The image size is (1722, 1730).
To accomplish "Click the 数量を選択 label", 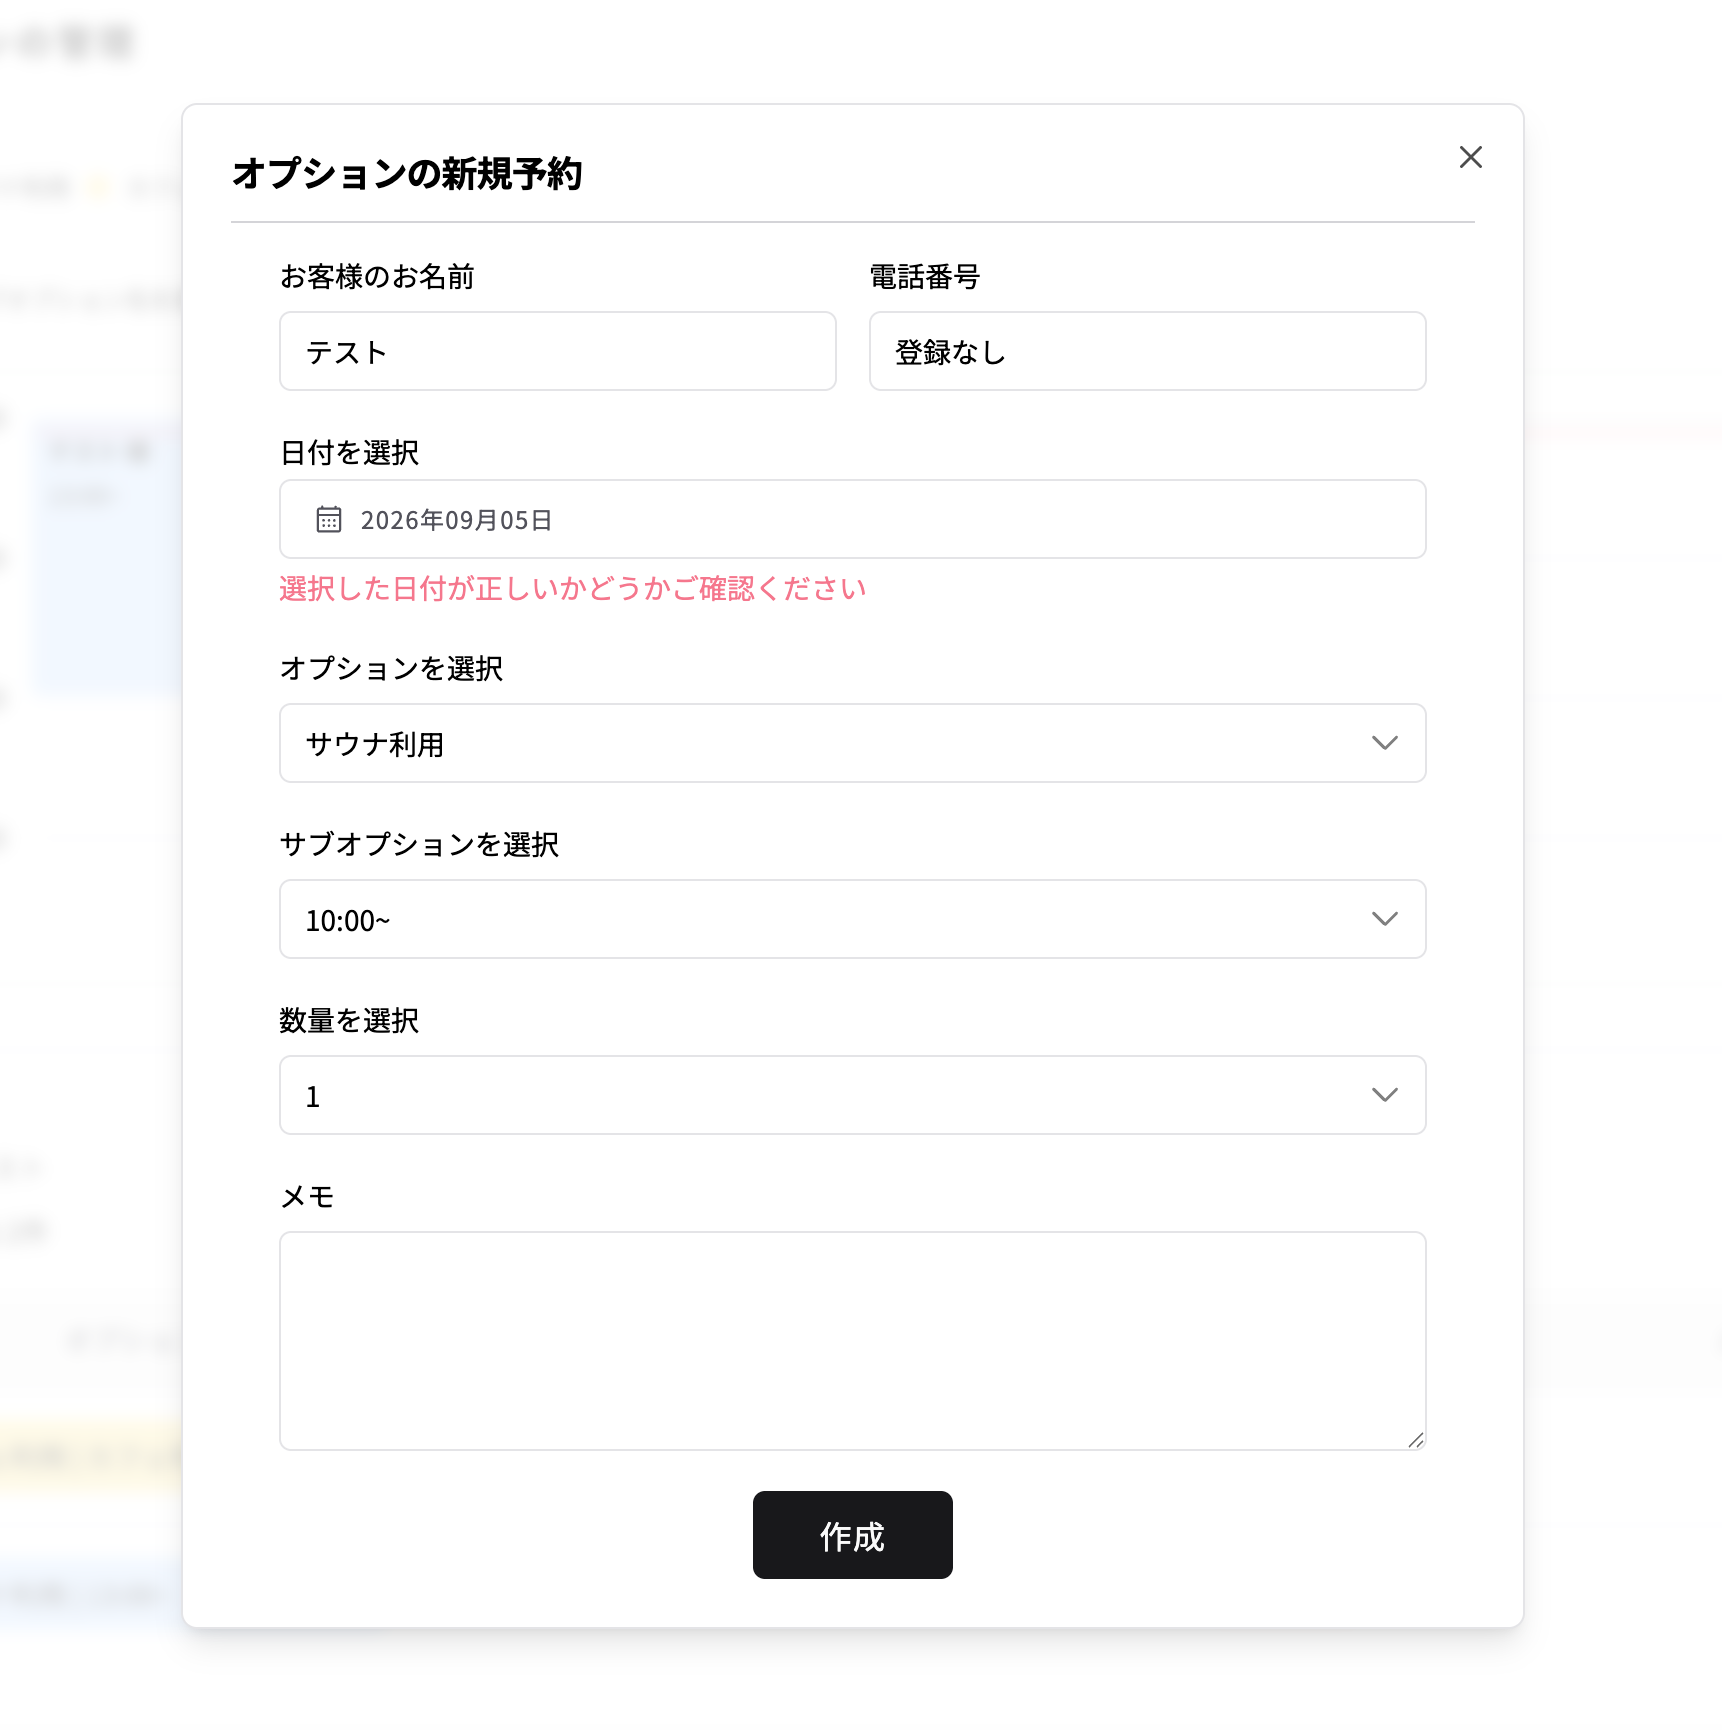I will tap(349, 1020).
